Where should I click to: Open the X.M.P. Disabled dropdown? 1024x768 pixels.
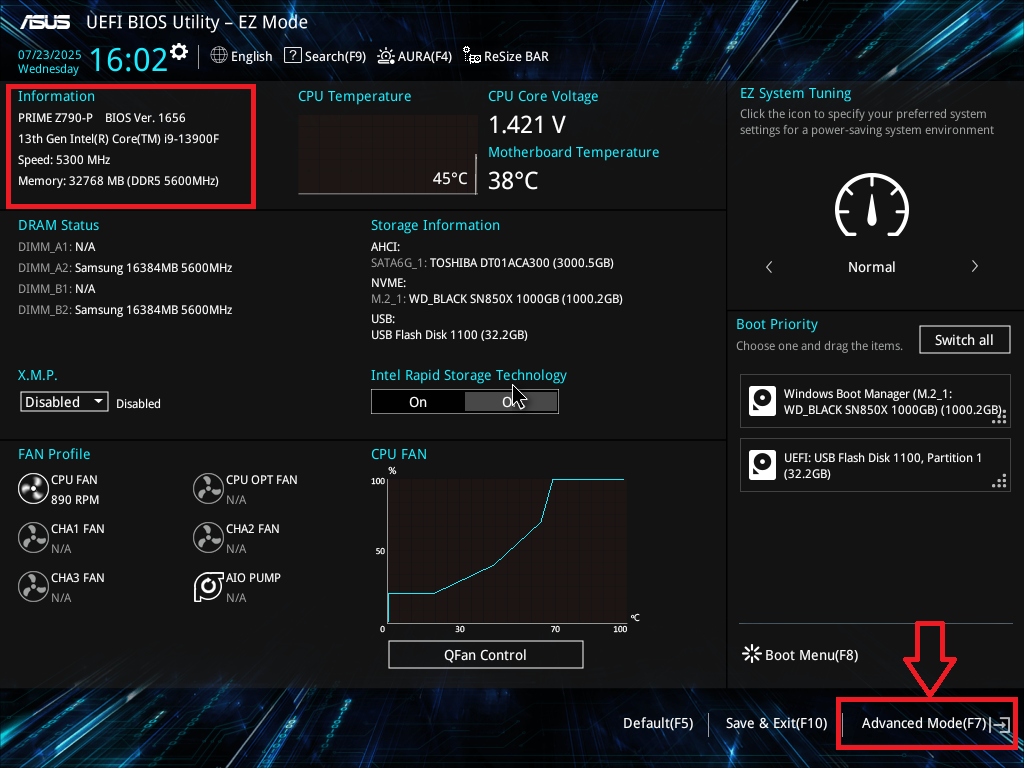(64, 402)
